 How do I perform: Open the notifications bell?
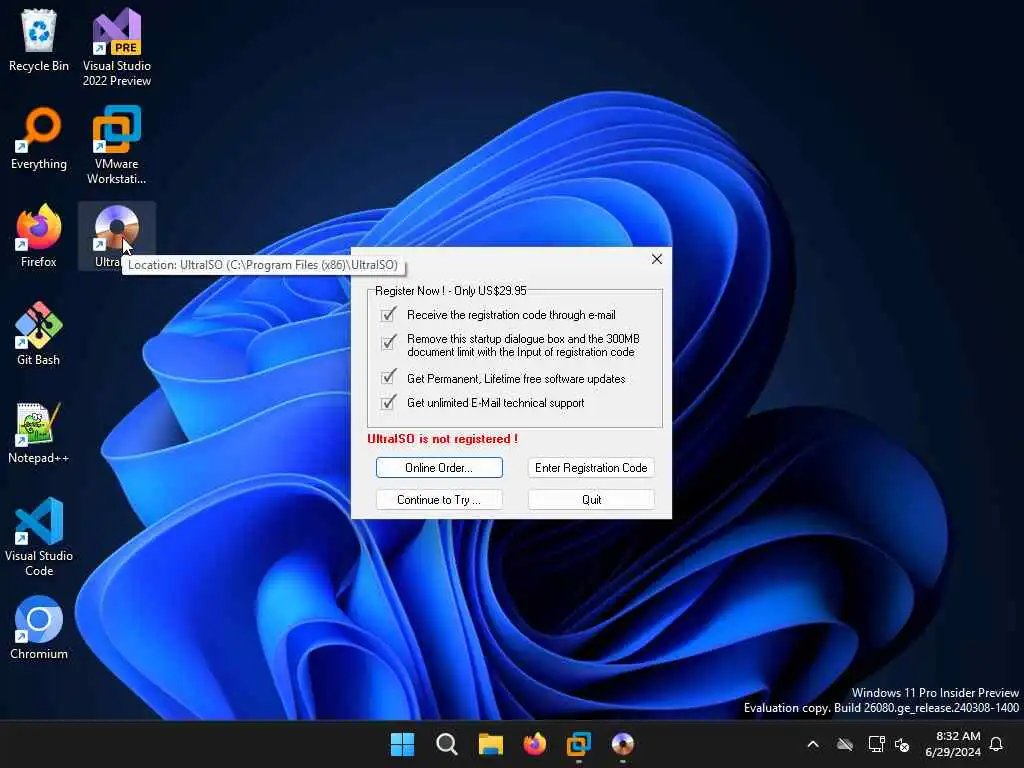tap(996, 744)
